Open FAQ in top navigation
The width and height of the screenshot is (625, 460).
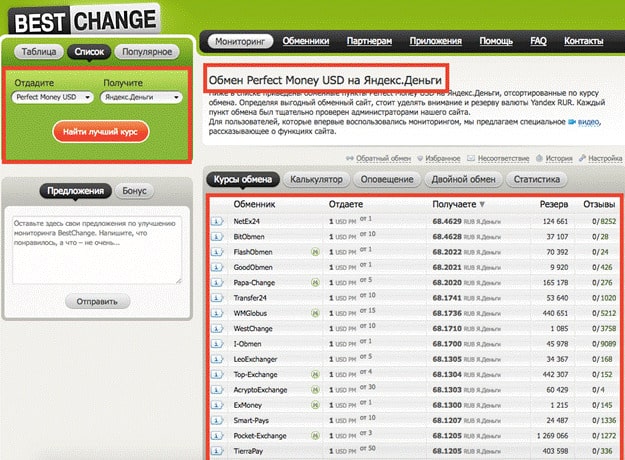click(x=538, y=41)
